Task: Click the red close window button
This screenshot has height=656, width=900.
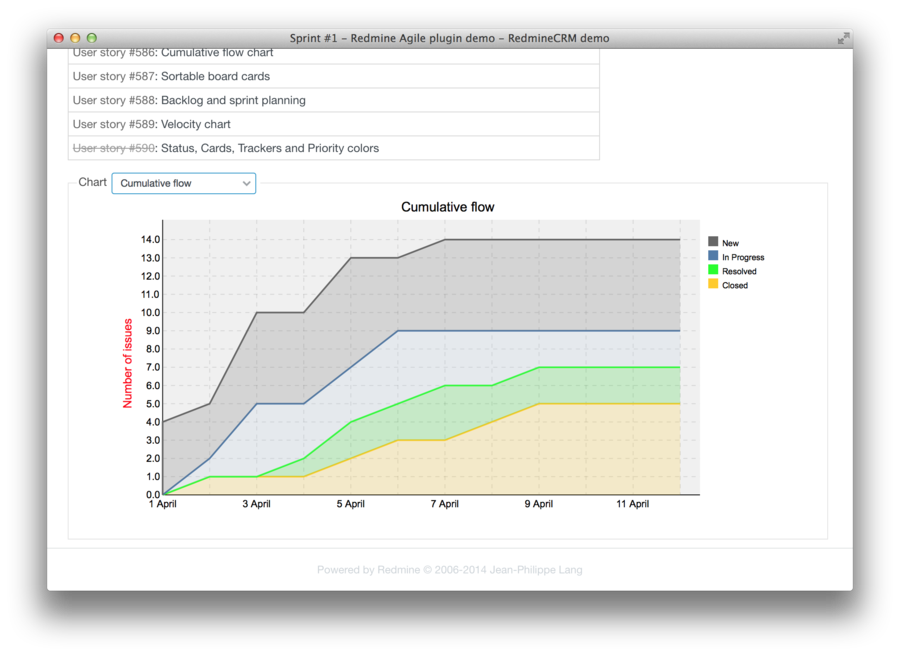Action: click(58, 38)
